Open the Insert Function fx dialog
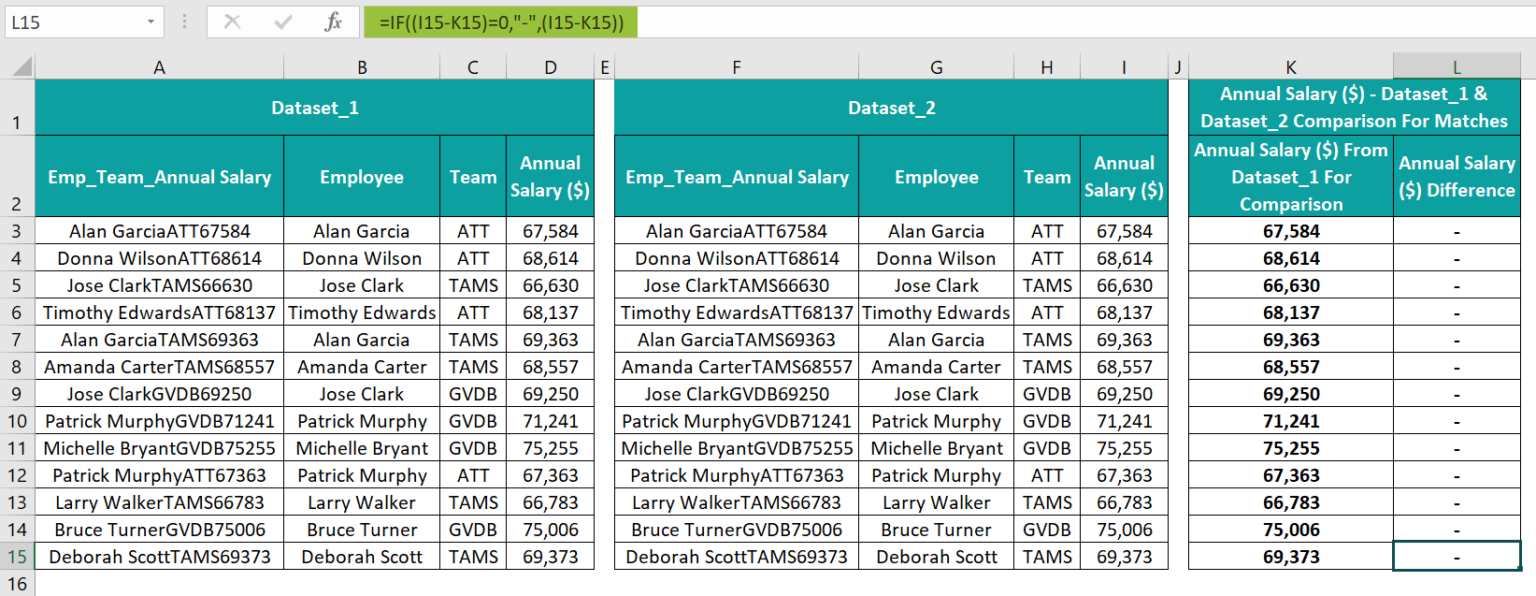 coord(334,21)
